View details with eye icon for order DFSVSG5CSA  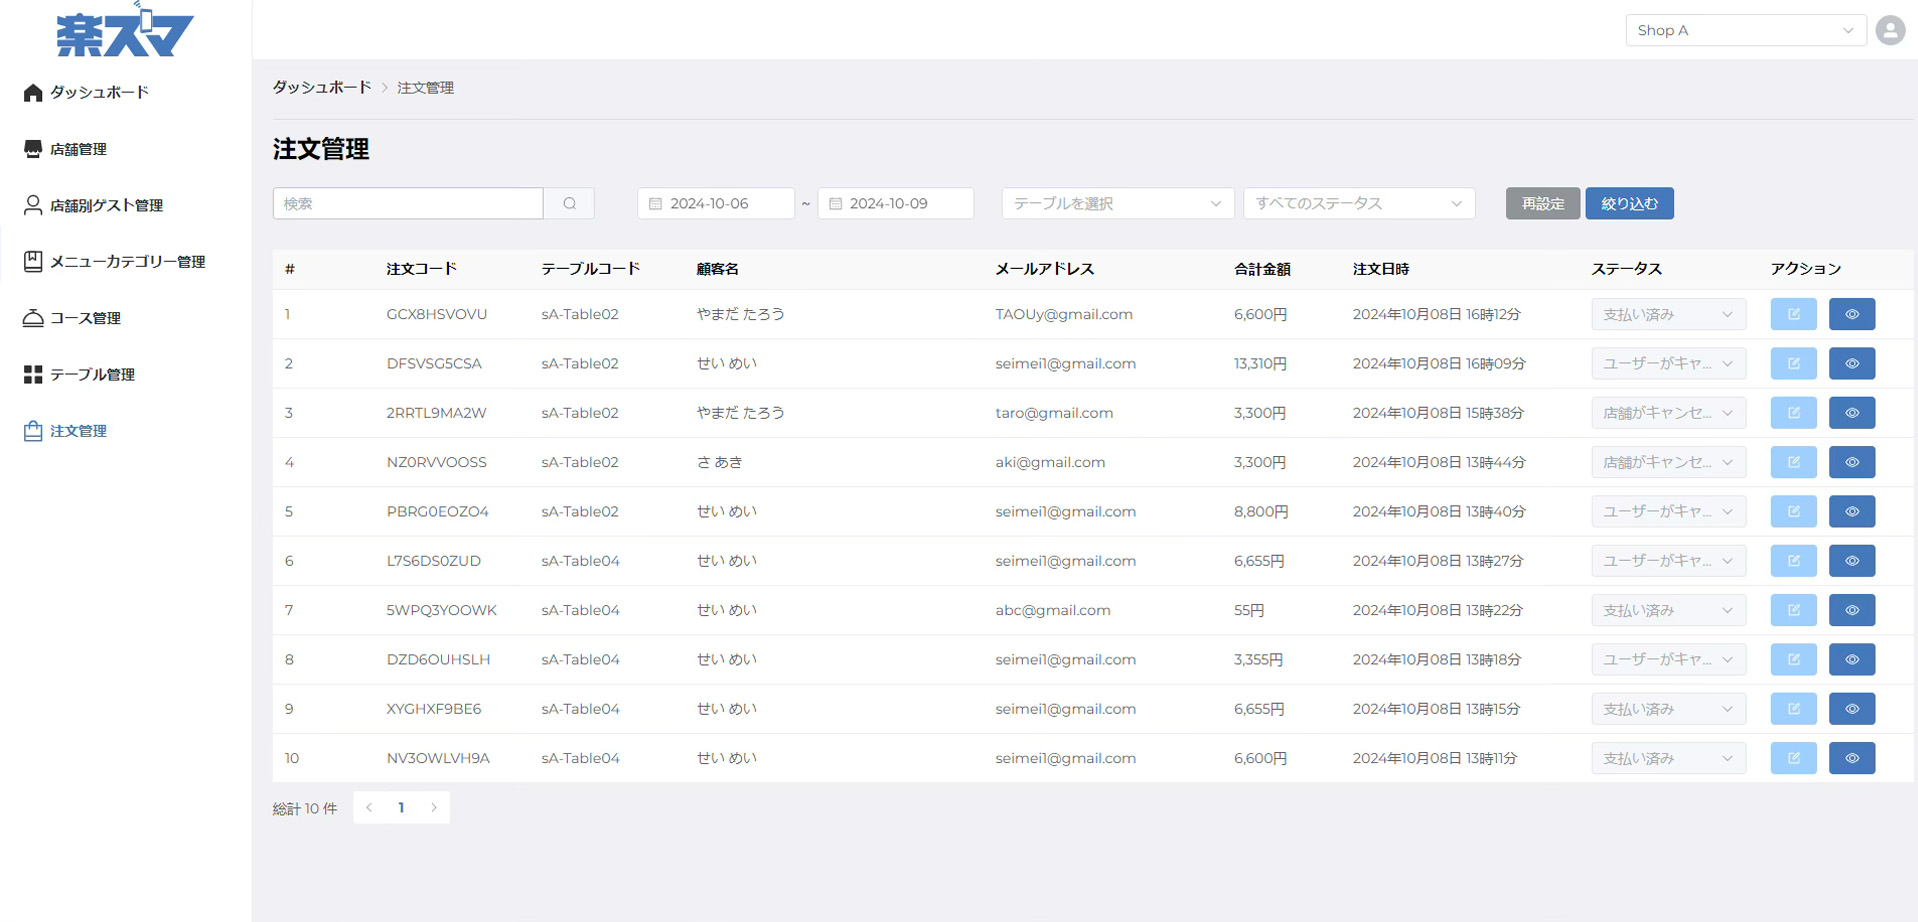1851,364
